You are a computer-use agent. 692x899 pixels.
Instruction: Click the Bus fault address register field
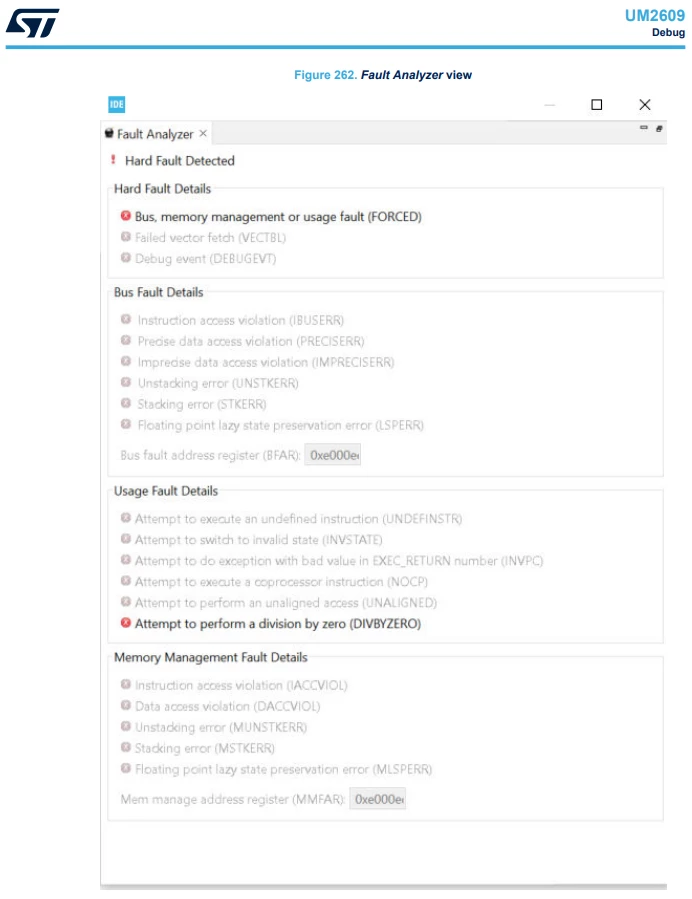coord(333,455)
